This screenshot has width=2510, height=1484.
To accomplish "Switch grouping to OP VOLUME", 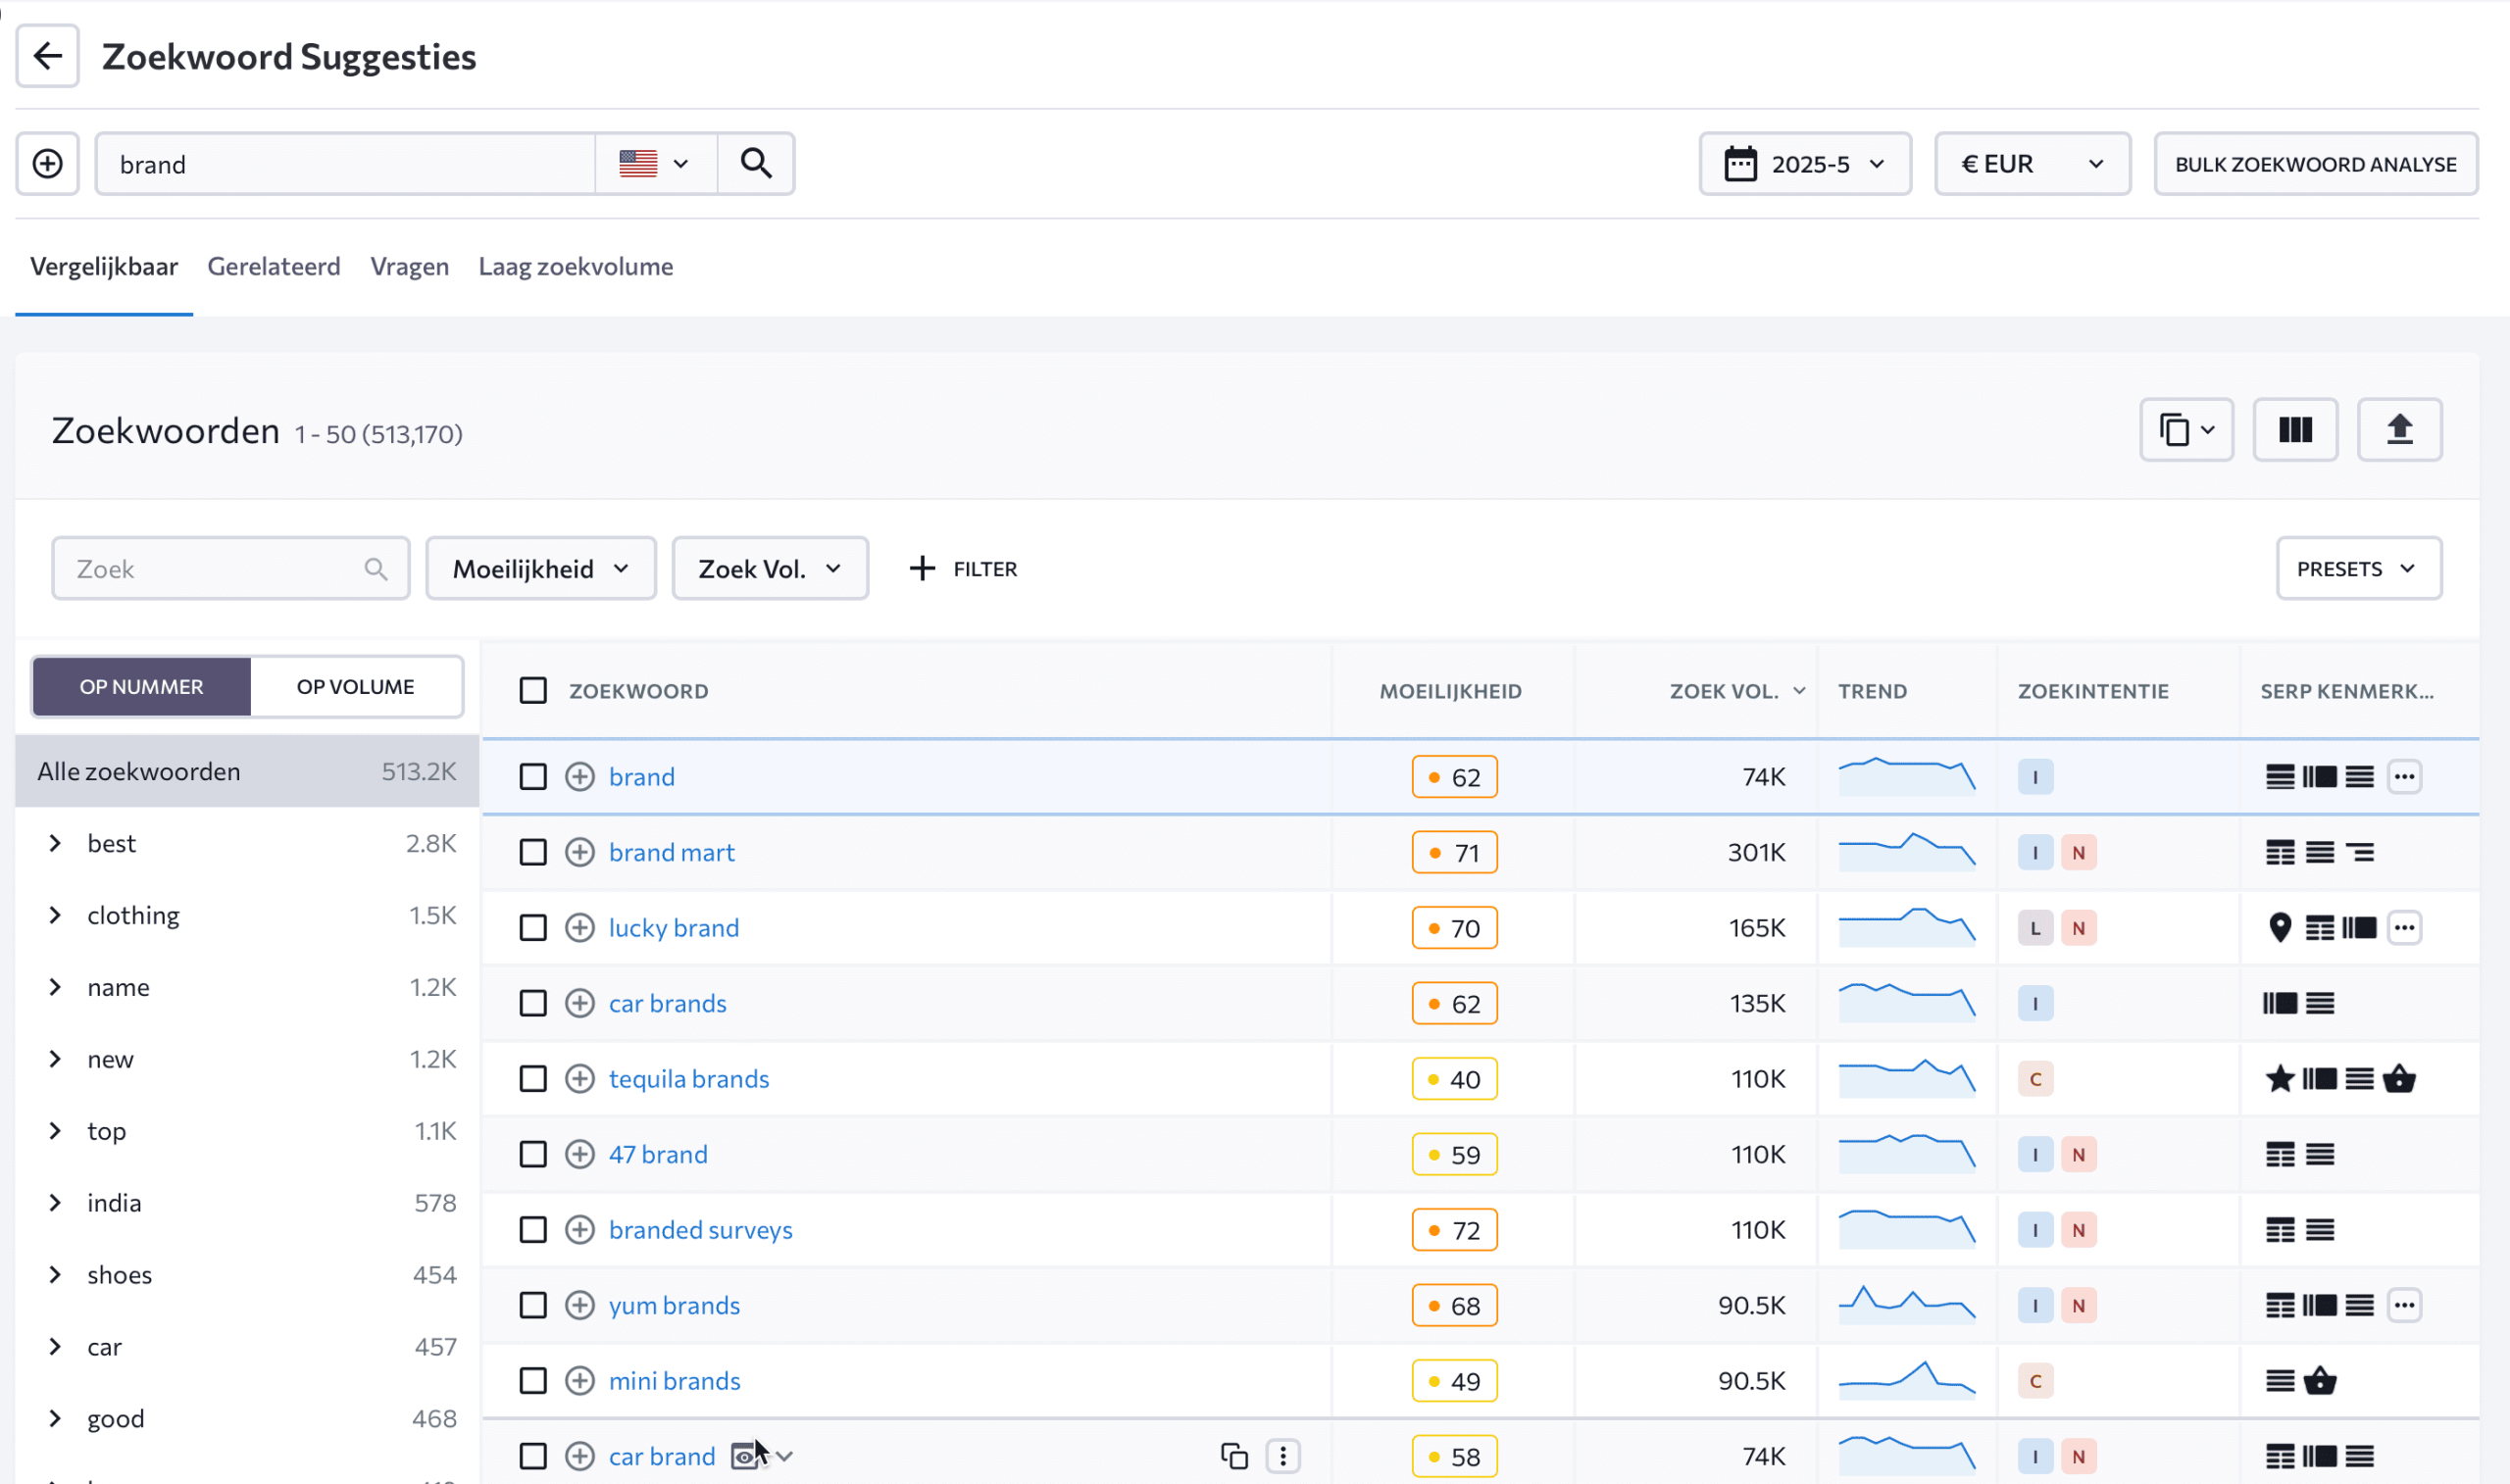I will coord(355,687).
